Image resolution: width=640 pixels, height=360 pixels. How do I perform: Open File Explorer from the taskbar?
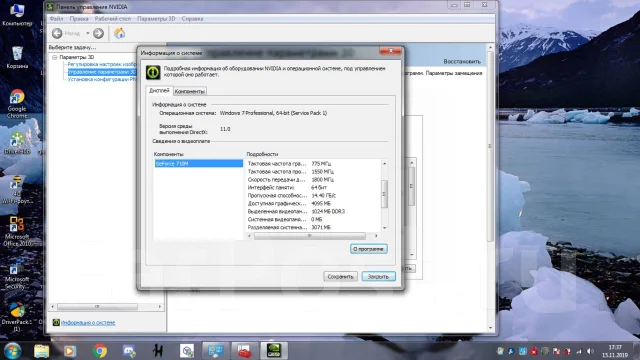(x=41, y=351)
